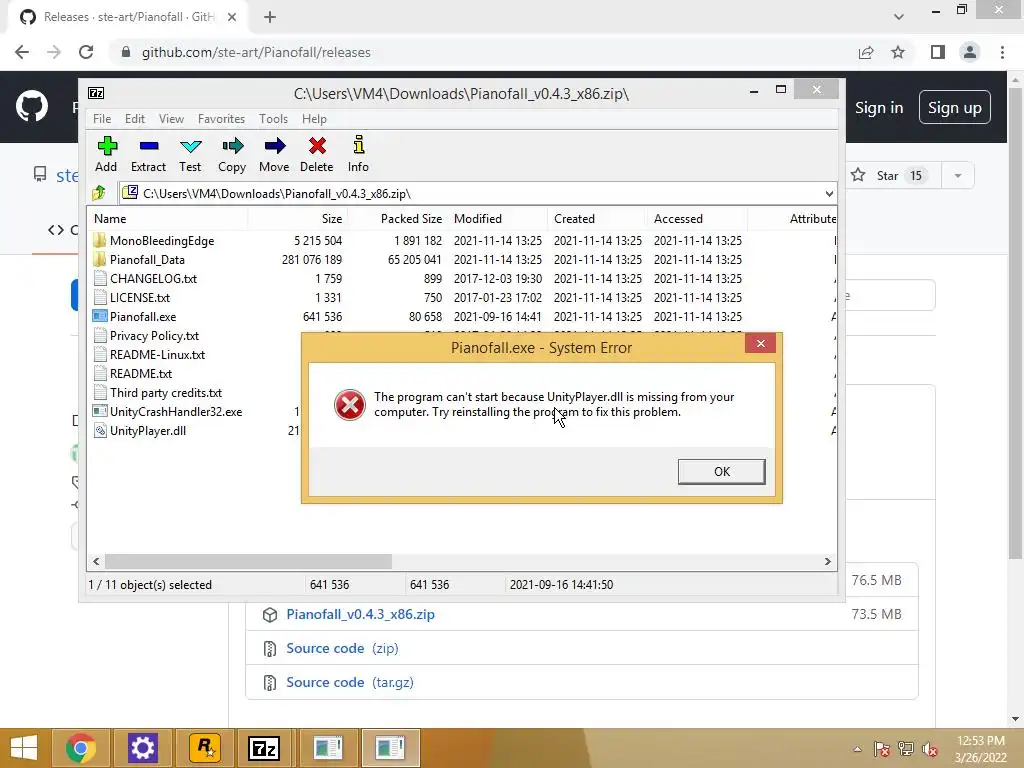Select the MonoBleedingEdge folder icon
This screenshot has width=1024, height=768.
(99, 240)
